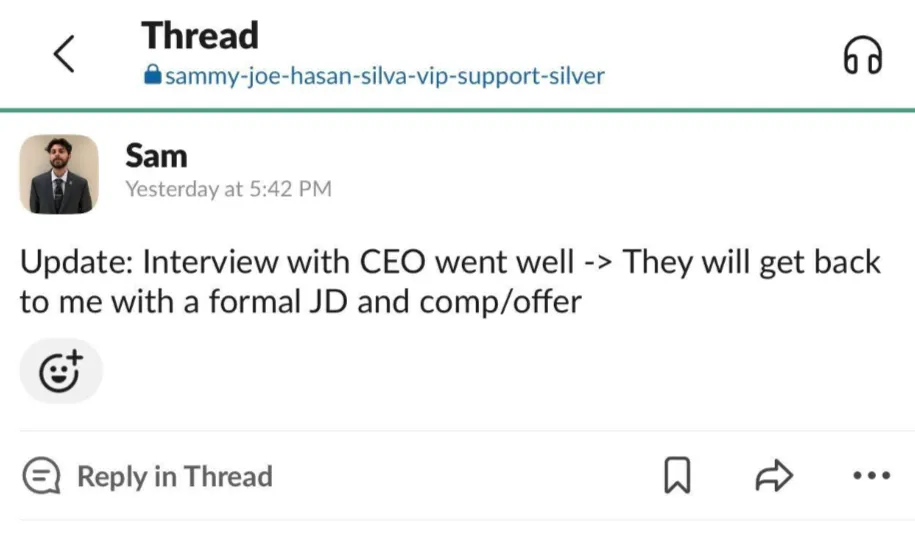Tap the 'Reply in Thread' label

(x=175, y=476)
